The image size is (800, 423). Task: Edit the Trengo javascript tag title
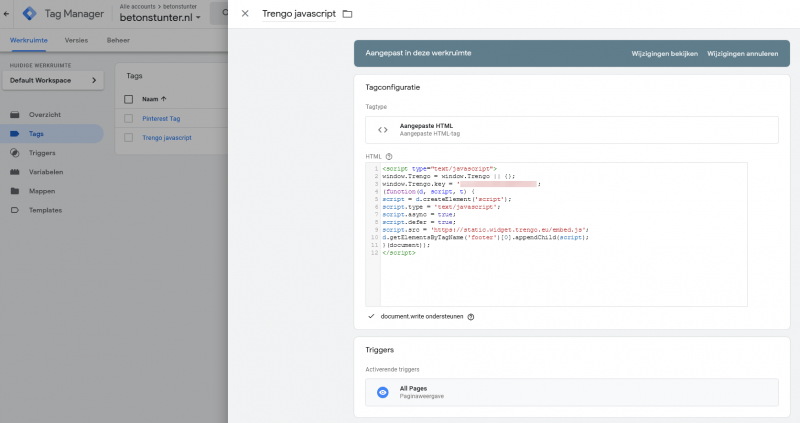click(x=299, y=14)
